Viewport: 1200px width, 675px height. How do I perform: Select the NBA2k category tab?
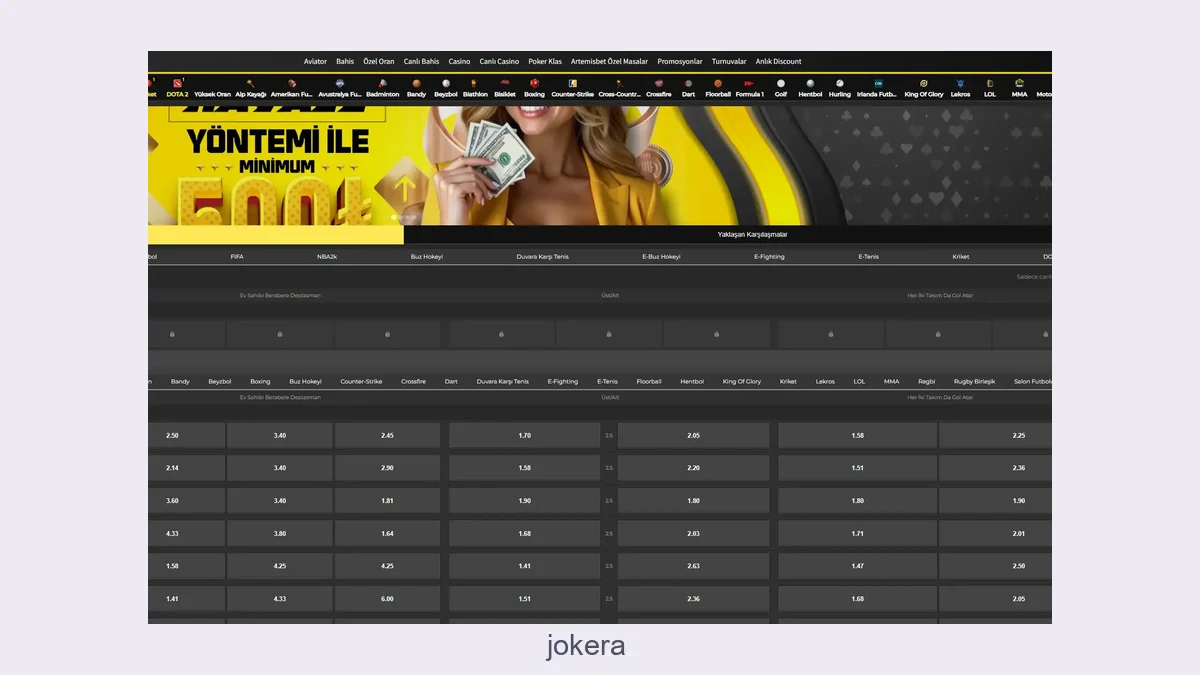click(x=327, y=257)
